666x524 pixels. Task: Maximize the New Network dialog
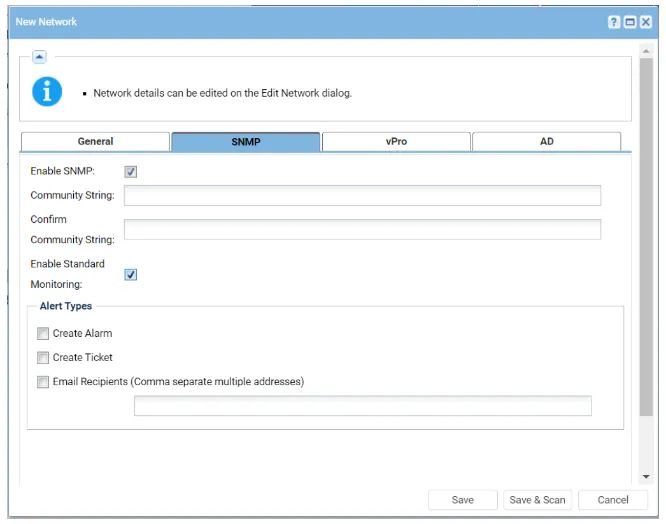pyautogui.click(x=630, y=22)
